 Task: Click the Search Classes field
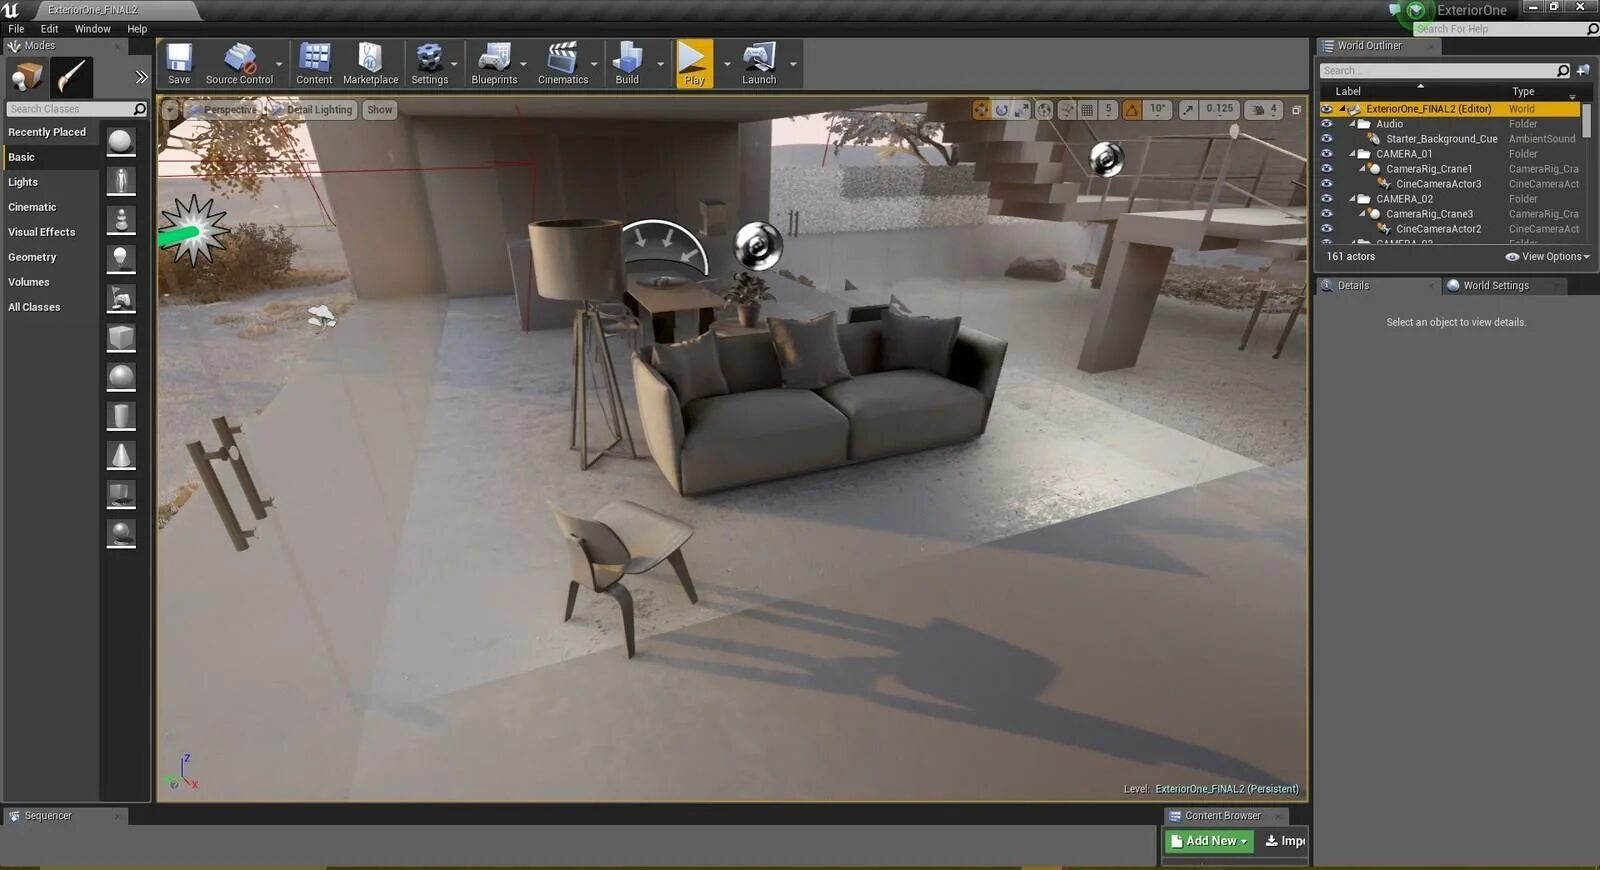click(76, 109)
